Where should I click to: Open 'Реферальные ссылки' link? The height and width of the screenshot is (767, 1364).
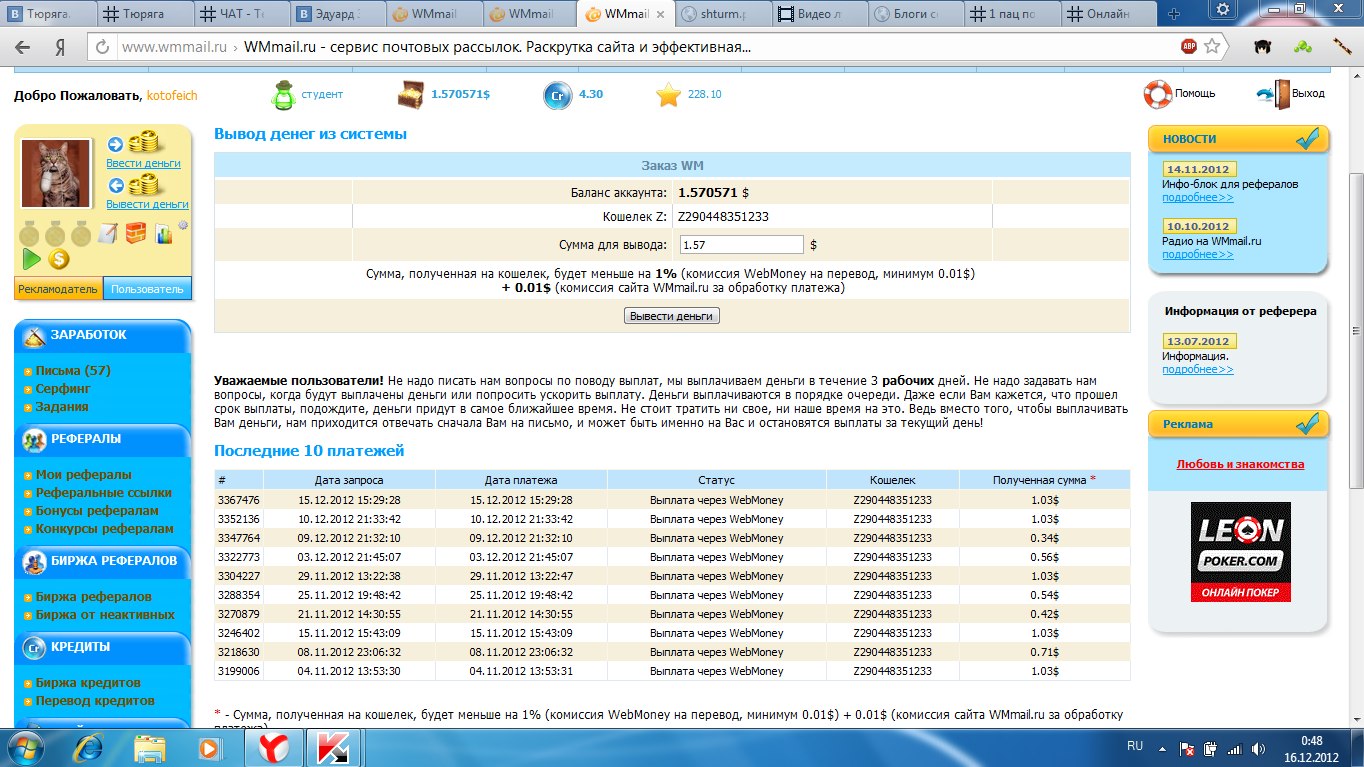pos(104,492)
